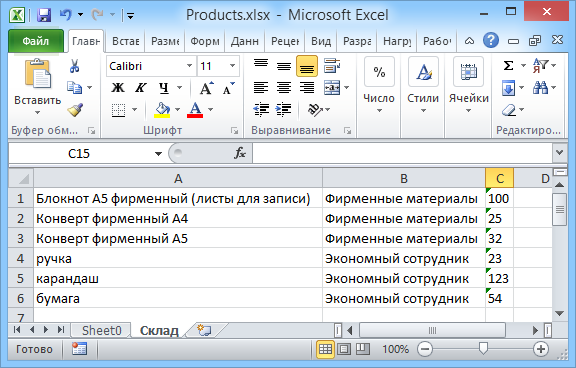Switch to the Вид view ribbon tab
This screenshot has width=576, height=368.
click(321, 41)
